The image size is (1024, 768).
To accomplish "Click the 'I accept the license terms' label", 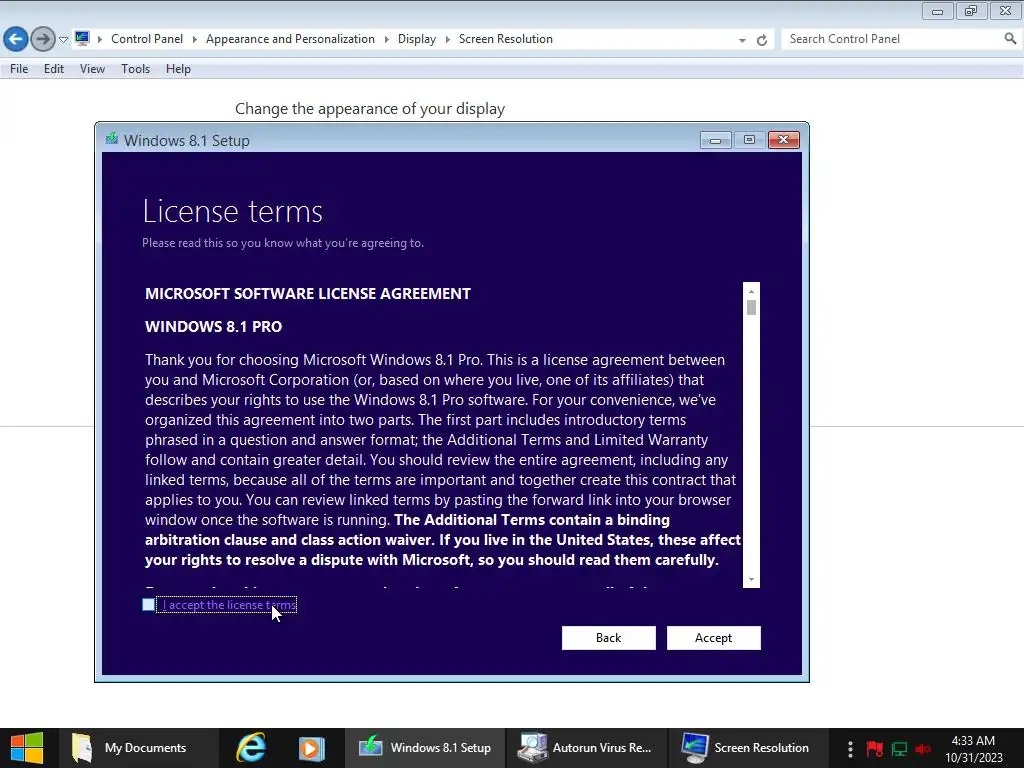I will pyautogui.click(x=229, y=605).
